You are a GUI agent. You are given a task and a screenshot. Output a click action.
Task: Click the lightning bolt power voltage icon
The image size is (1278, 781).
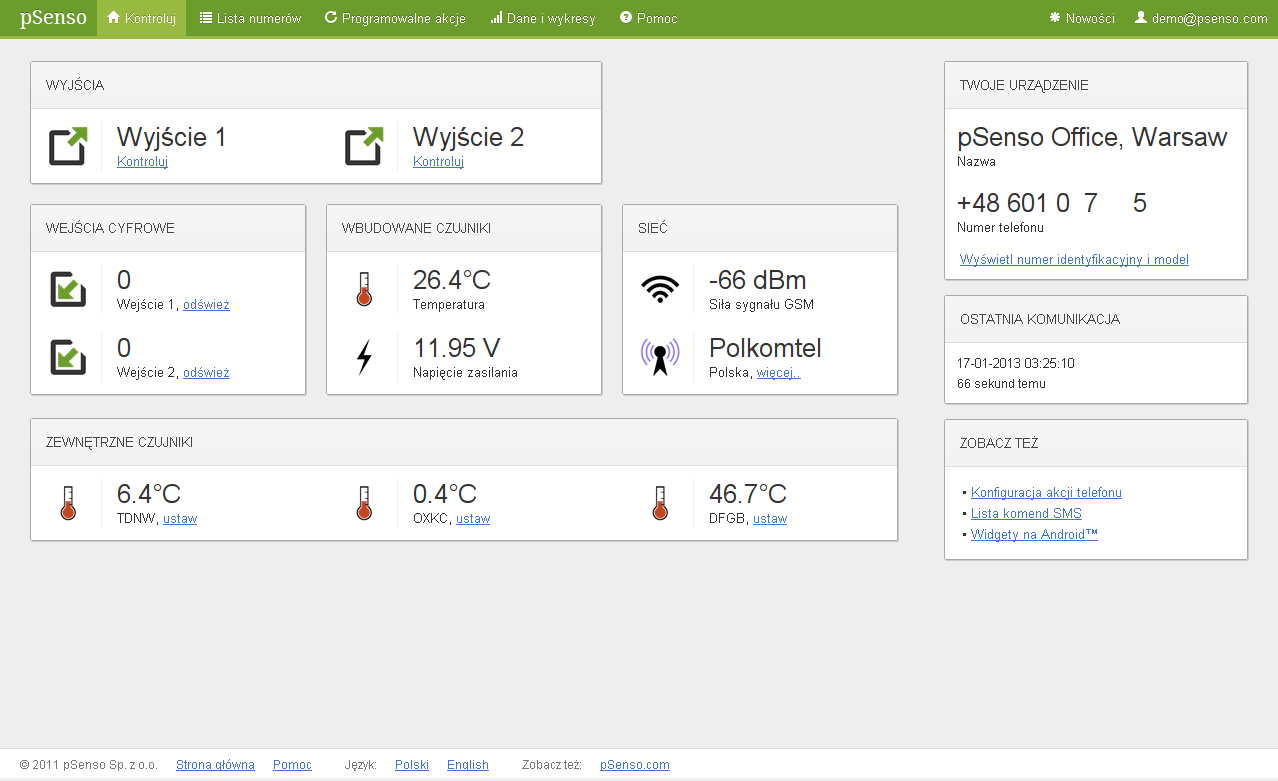[x=364, y=357]
